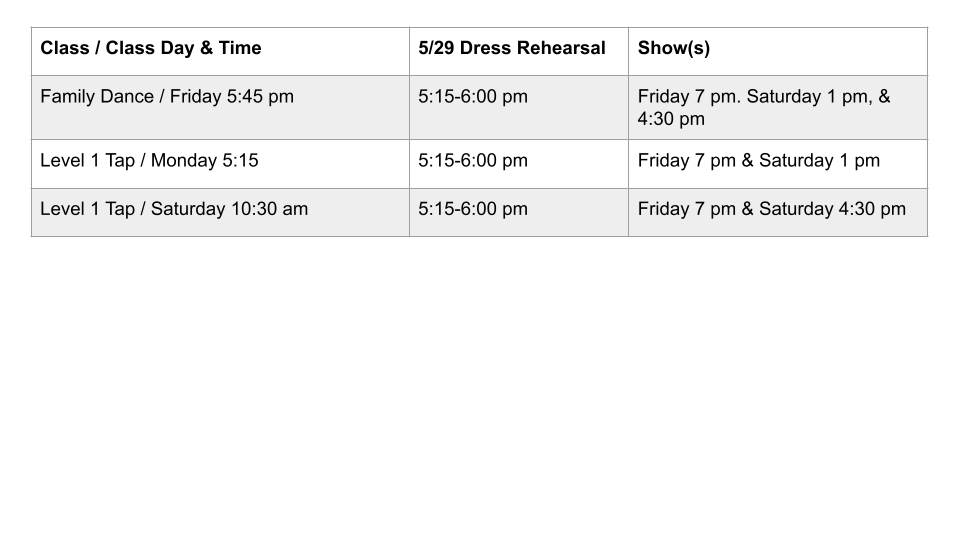Click 'Saturday 1 pm' in Monday Tap row

pos(819,160)
